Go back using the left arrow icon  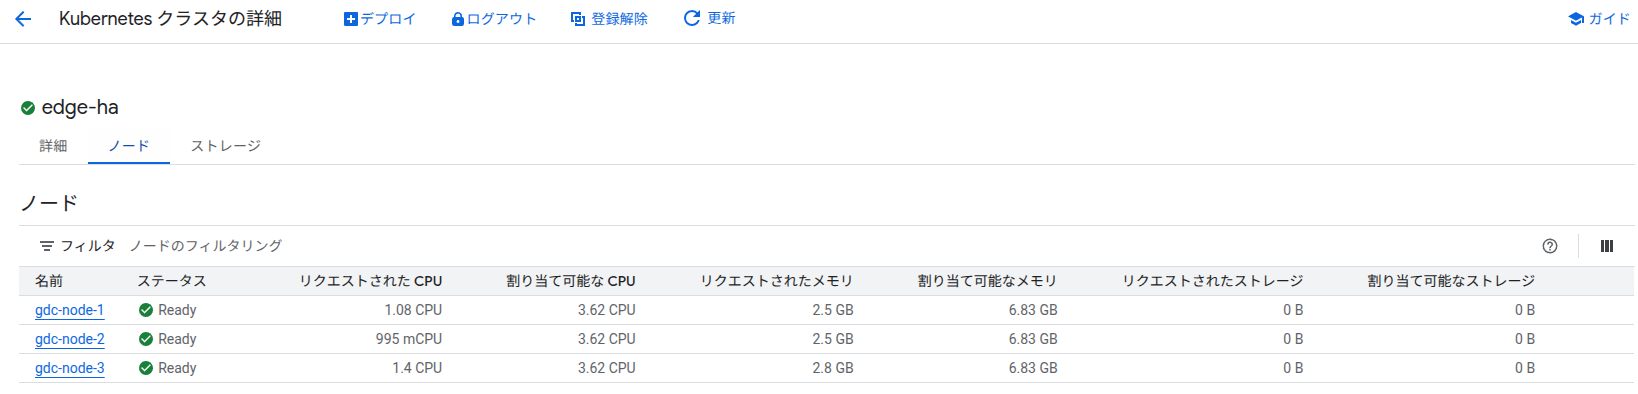(x=23, y=19)
